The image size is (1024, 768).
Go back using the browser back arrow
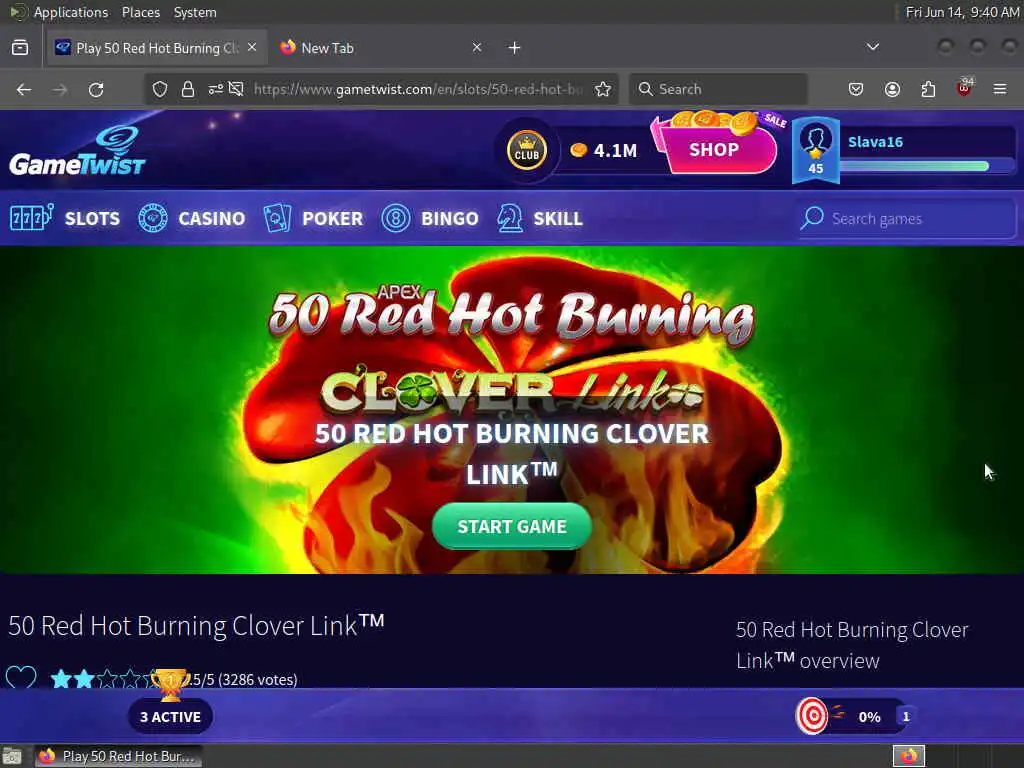pyautogui.click(x=24, y=89)
